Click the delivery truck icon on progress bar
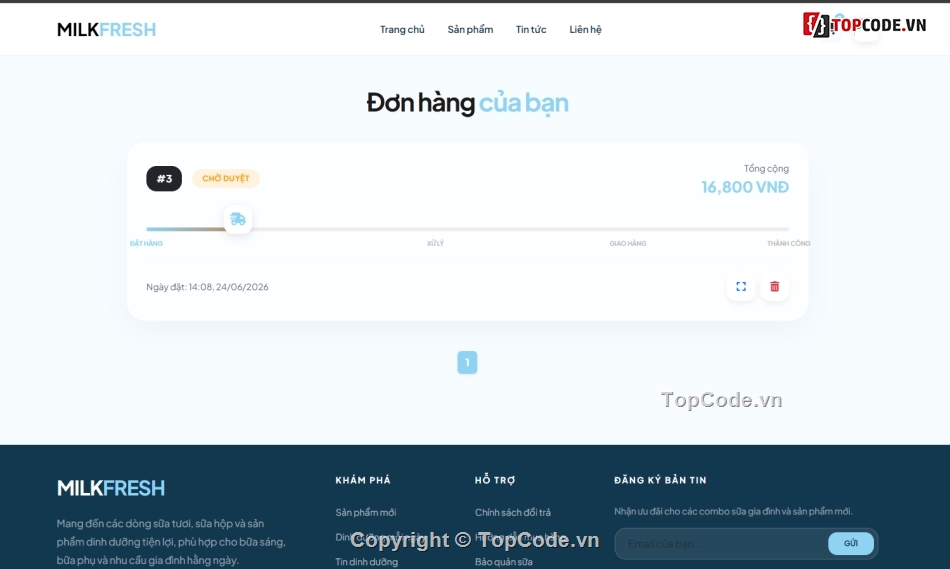Screen dimensions: 950x569 click(x=238, y=219)
